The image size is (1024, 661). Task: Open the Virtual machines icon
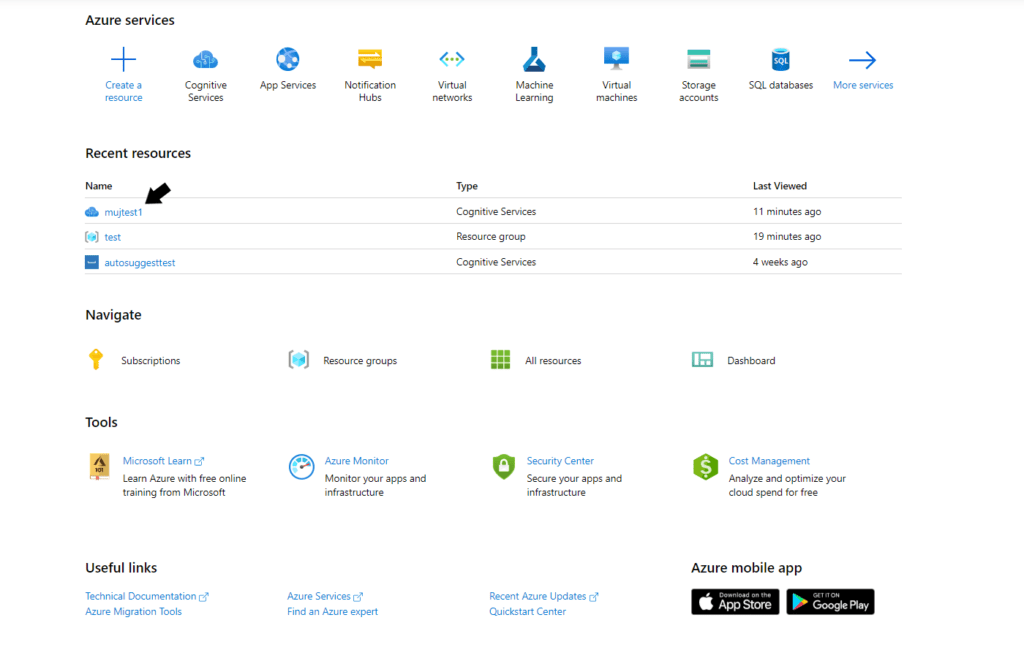pyautogui.click(x=616, y=59)
